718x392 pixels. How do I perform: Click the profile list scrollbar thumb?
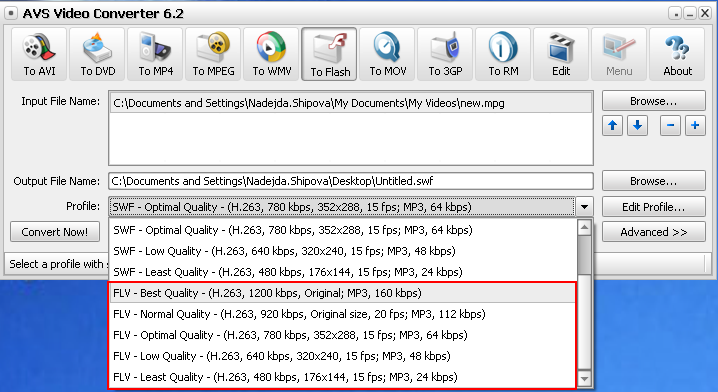point(584,256)
